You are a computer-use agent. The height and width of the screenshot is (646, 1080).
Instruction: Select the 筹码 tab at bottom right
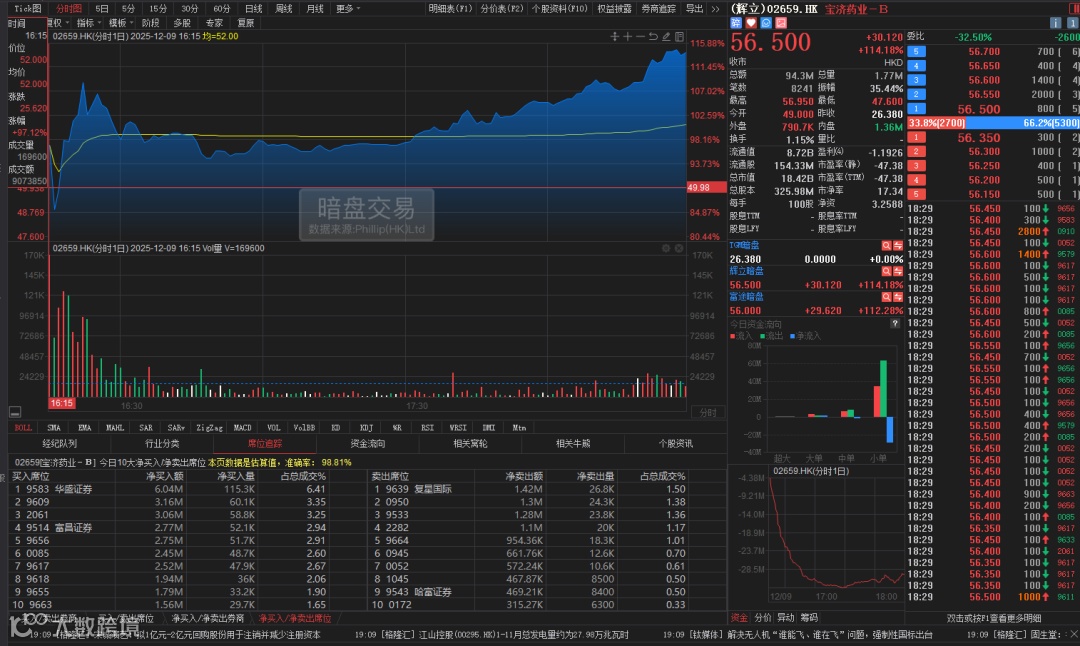tap(809, 618)
